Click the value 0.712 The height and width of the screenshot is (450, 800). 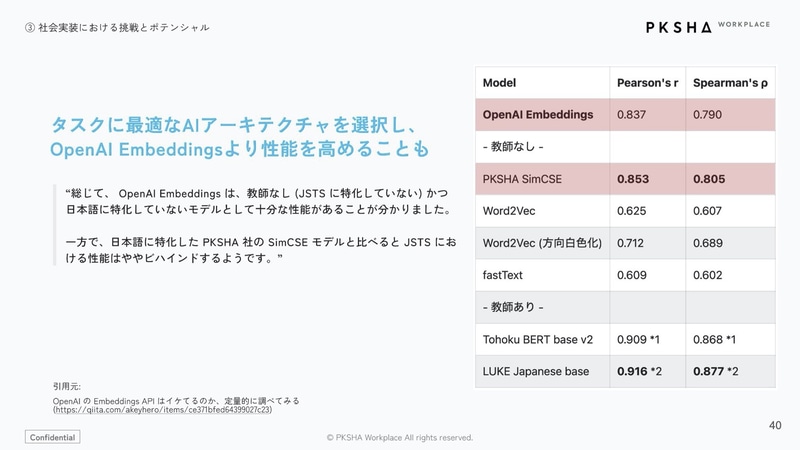[630, 243]
